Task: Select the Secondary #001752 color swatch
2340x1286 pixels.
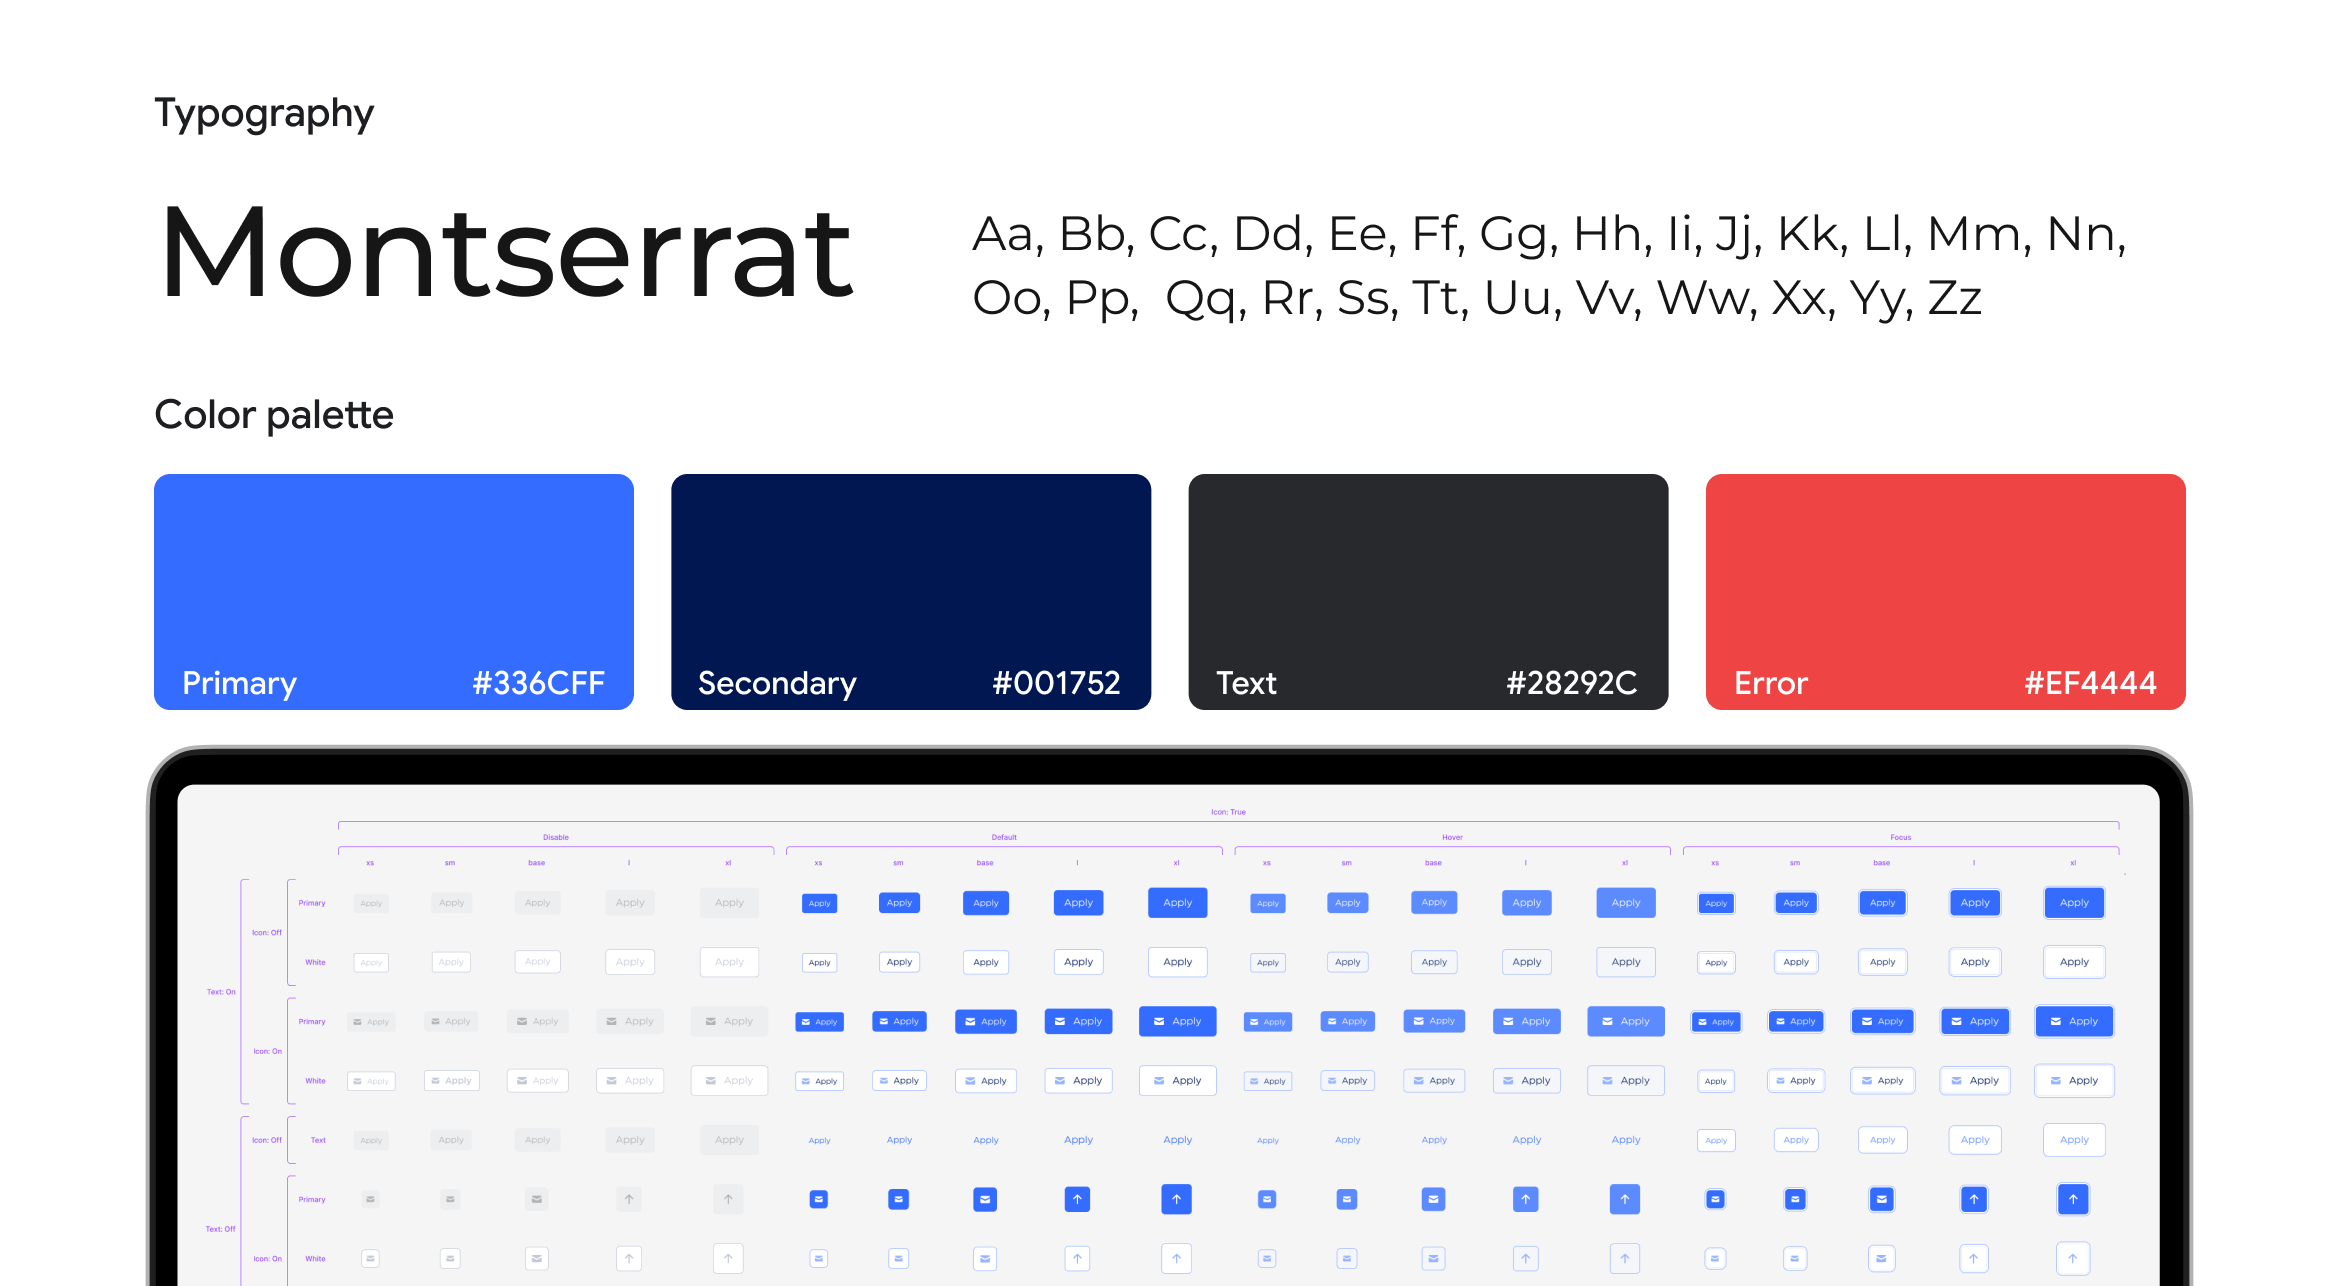Action: (911, 592)
